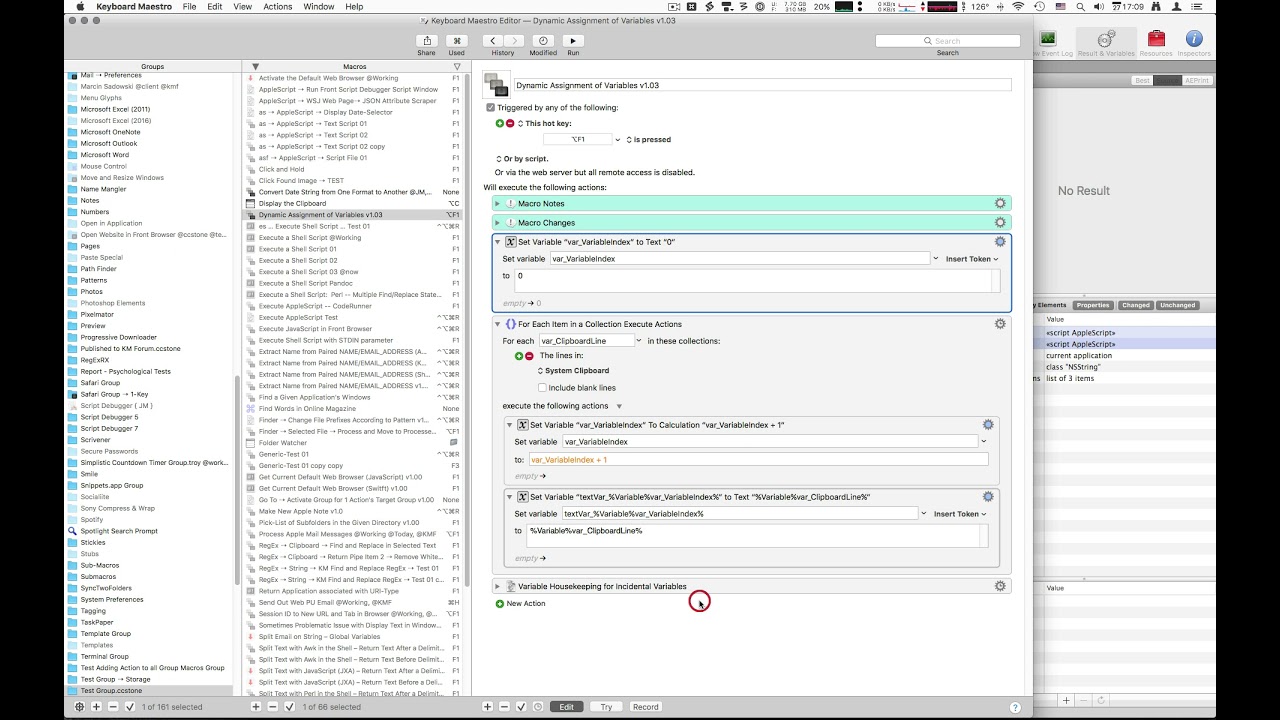
Task: Click the Modified clock toolbar icon
Action: point(543,41)
